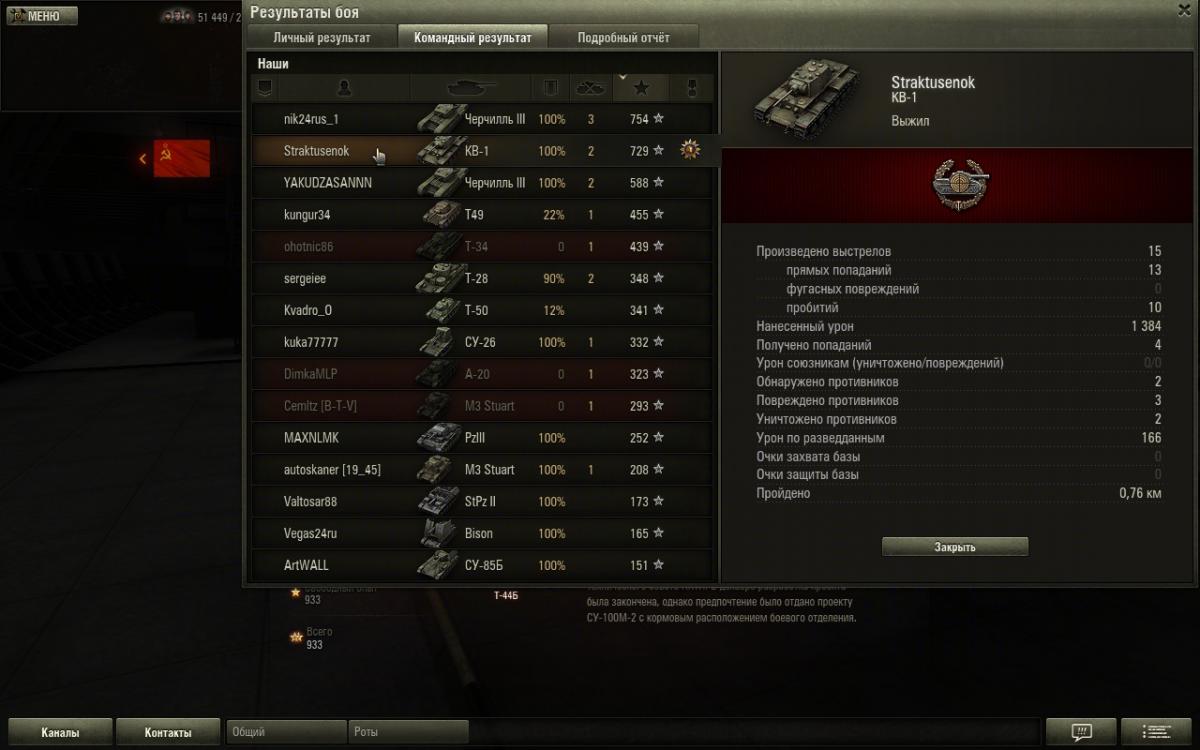
Task: Select the nik24rus_1 player row
Action: click(x=481, y=119)
